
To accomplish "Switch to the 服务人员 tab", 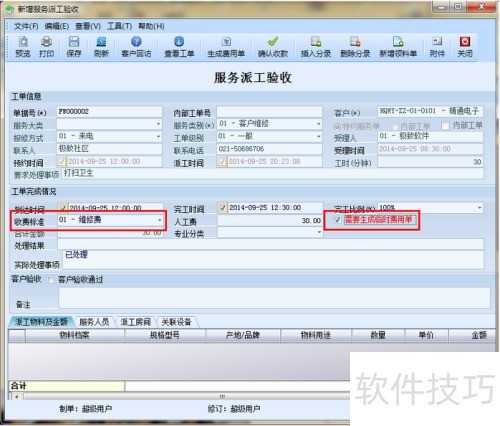I will [94, 322].
